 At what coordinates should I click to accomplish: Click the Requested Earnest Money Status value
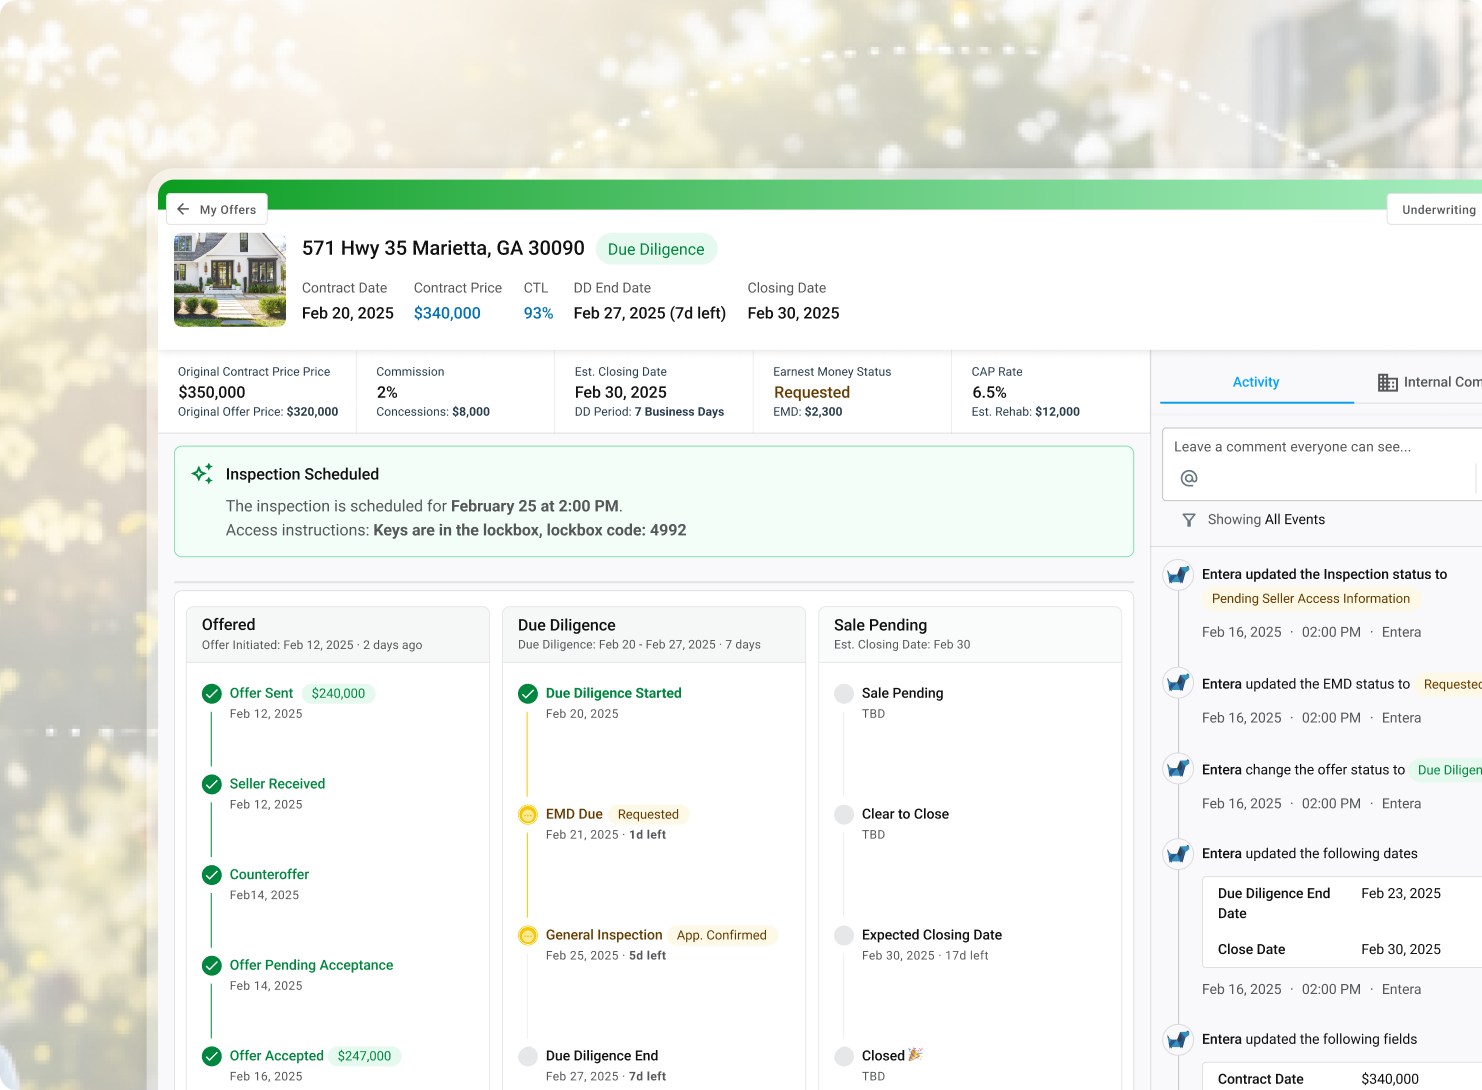tap(811, 392)
